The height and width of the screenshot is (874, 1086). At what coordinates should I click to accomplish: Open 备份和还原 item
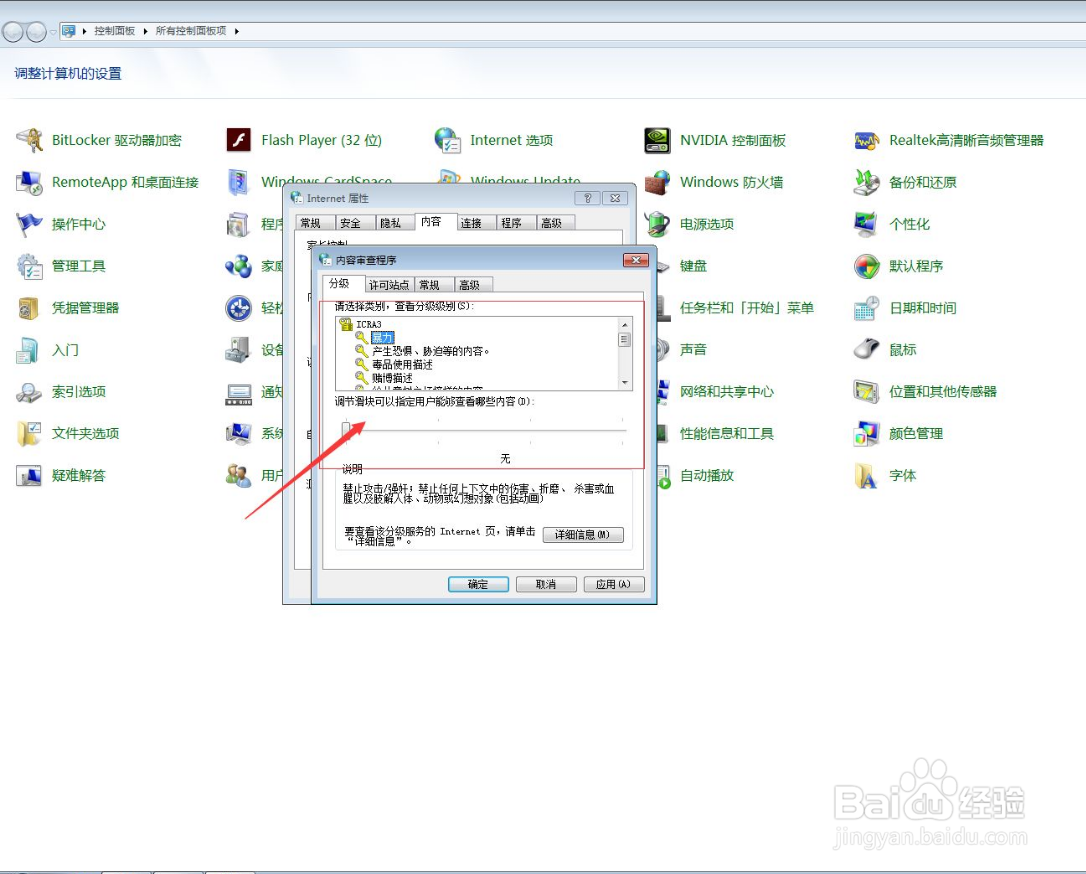click(905, 182)
